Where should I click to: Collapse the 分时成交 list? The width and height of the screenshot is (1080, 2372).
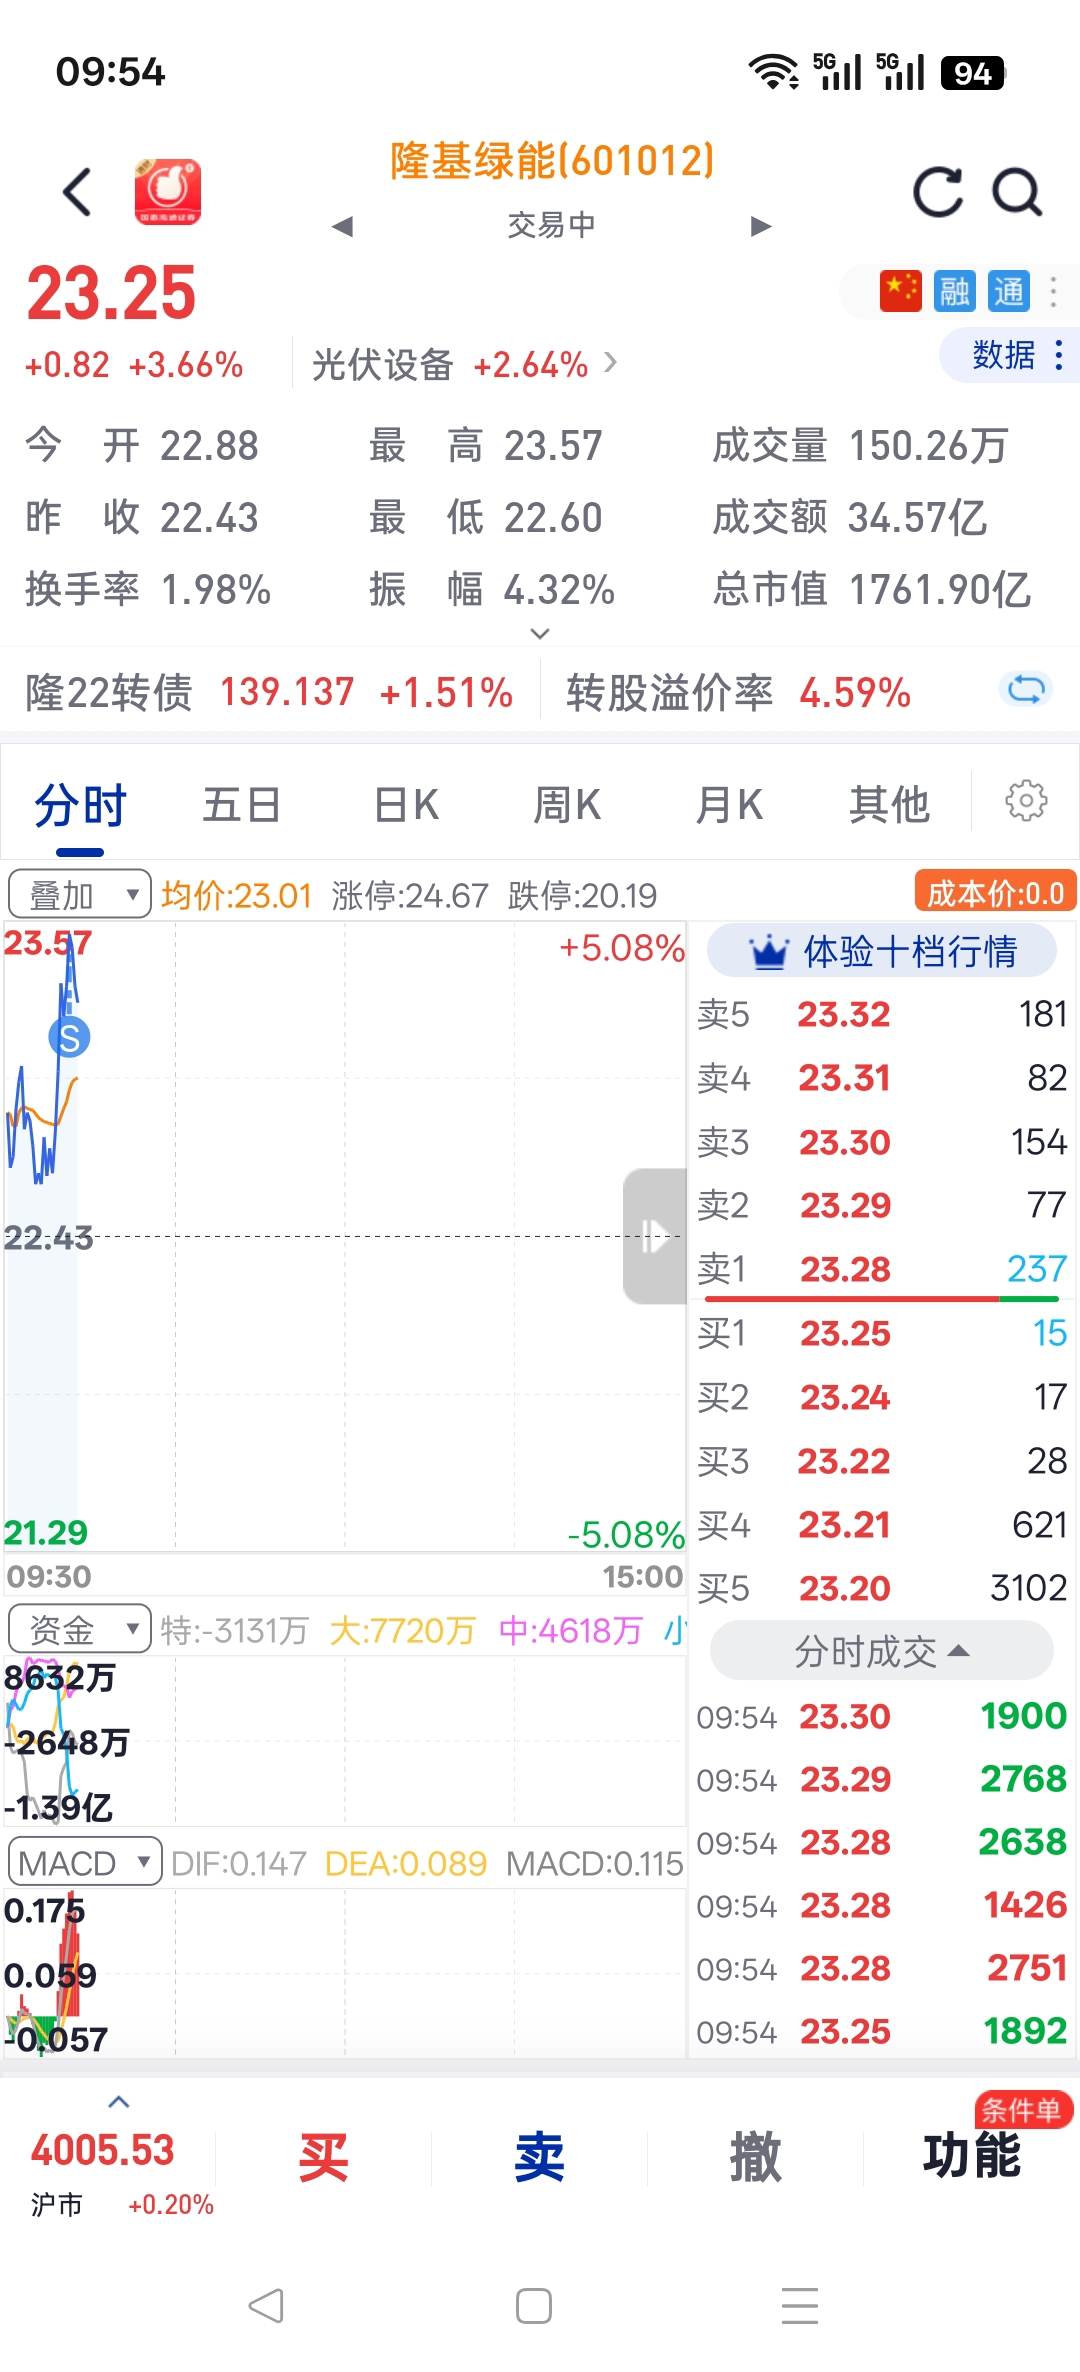(x=882, y=1651)
